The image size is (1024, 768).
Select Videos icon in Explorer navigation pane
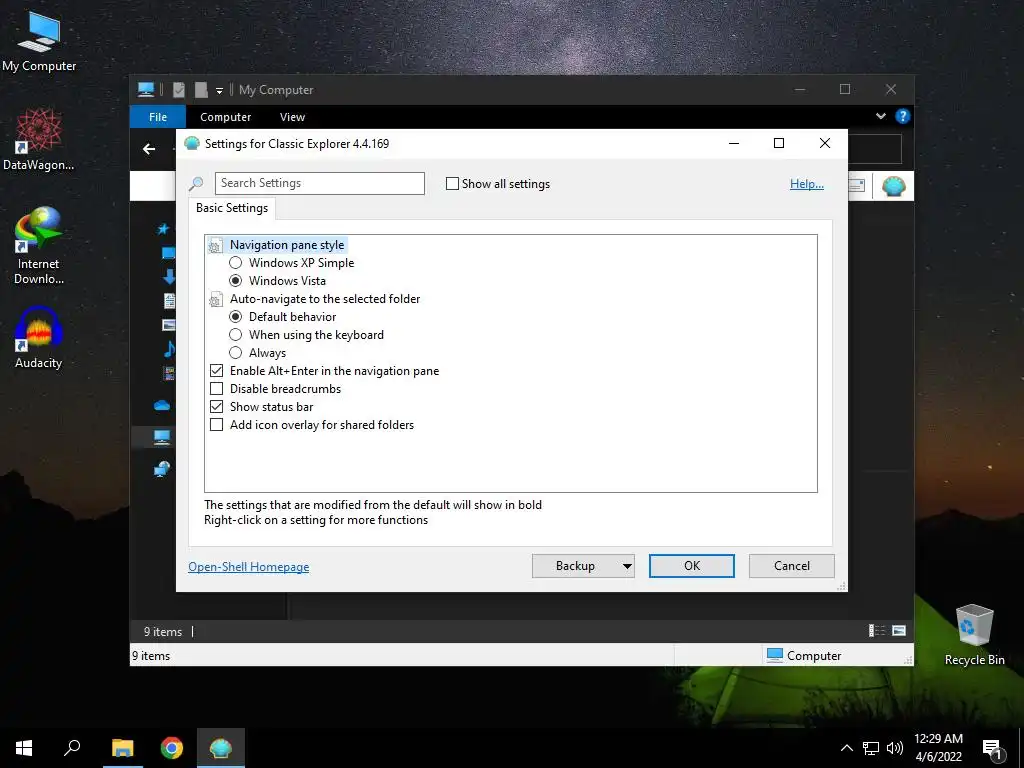[169, 373]
